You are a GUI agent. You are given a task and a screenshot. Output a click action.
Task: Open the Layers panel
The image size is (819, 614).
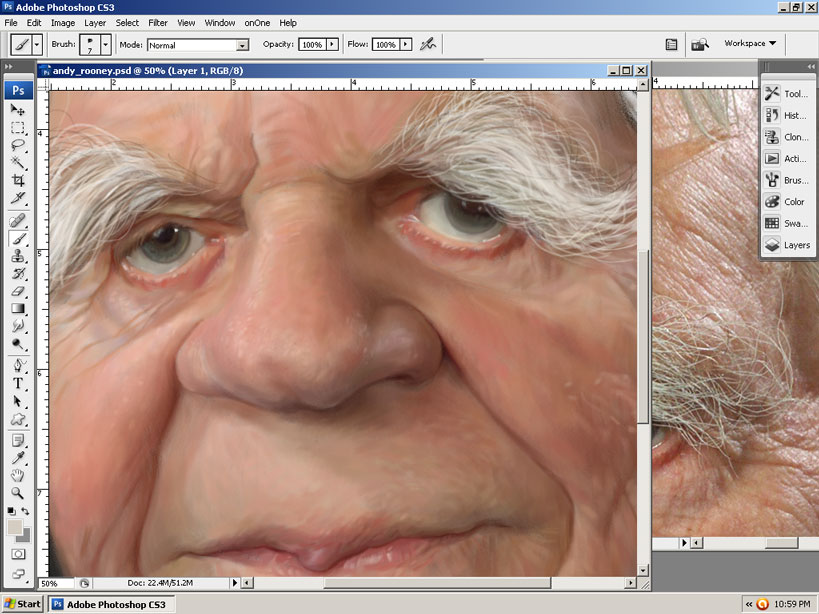coord(788,245)
